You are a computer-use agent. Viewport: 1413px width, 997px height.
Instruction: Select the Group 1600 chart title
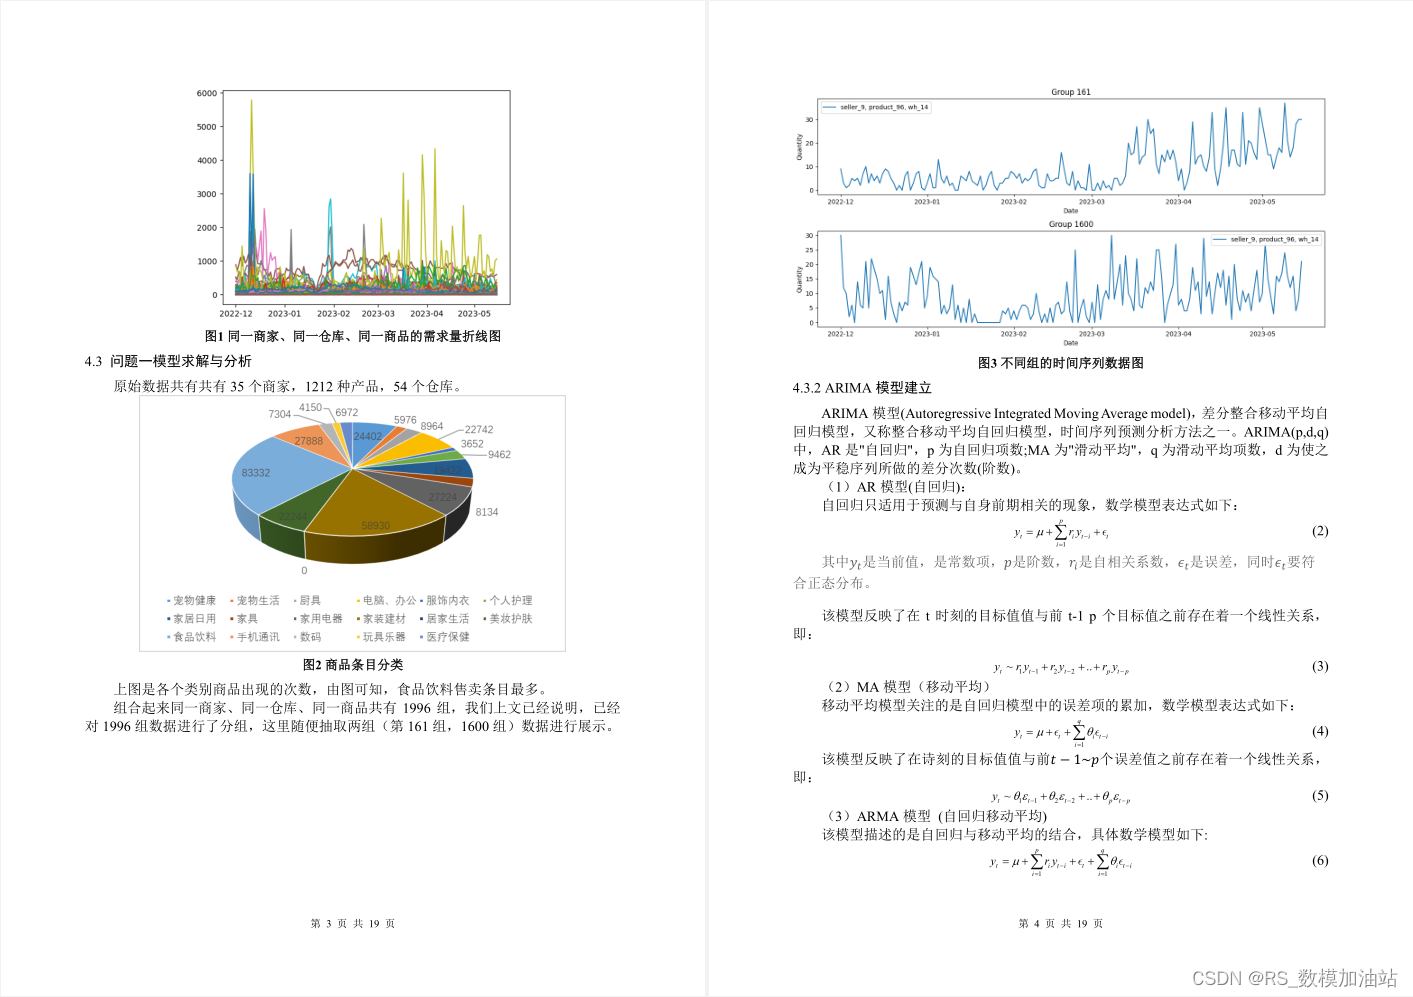tap(1071, 224)
